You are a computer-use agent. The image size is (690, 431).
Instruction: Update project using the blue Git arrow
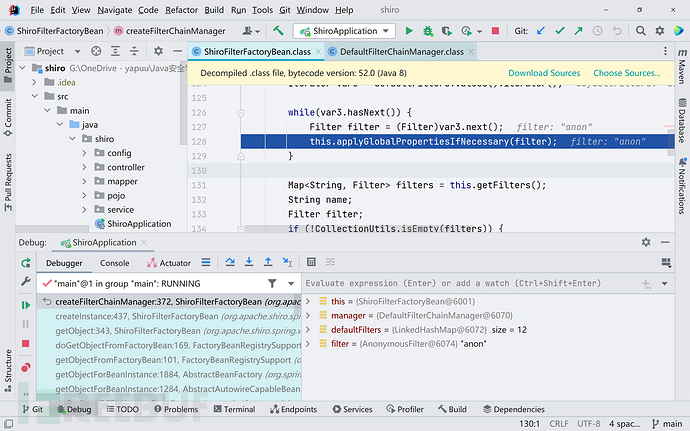(x=541, y=31)
